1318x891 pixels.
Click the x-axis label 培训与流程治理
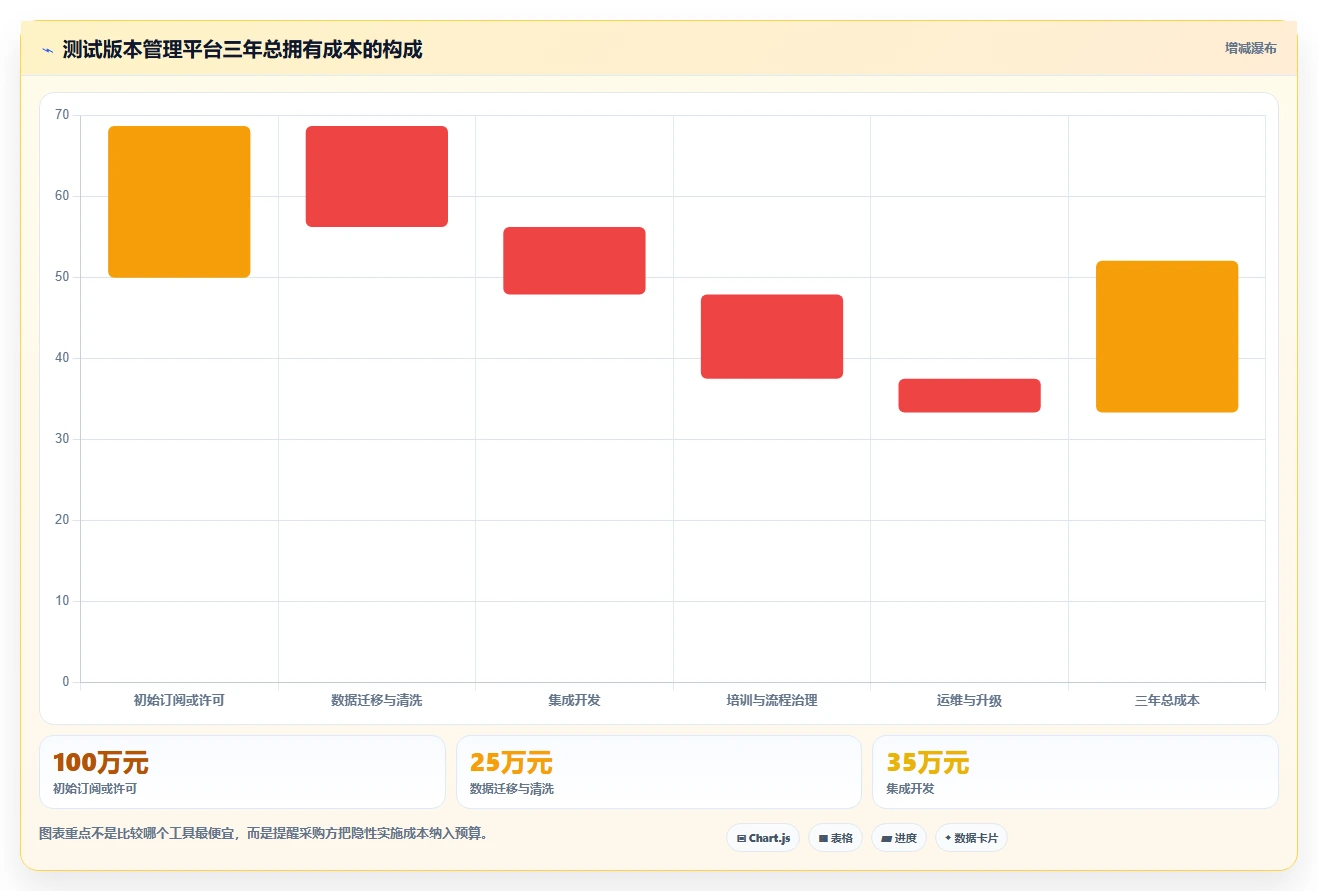click(x=772, y=700)
